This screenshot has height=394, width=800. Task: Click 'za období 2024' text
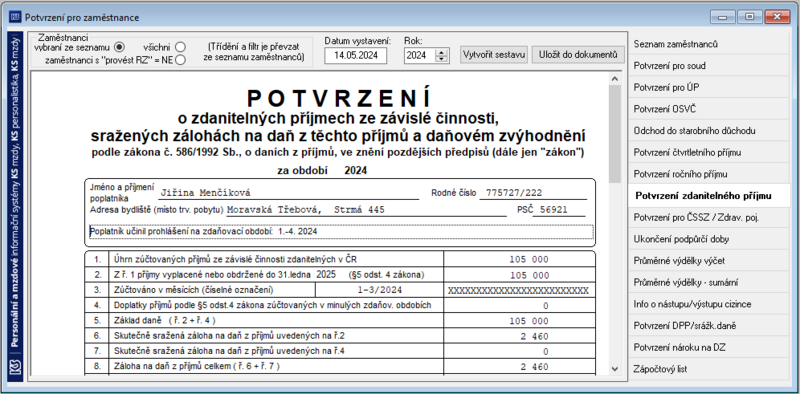point(322,170)
